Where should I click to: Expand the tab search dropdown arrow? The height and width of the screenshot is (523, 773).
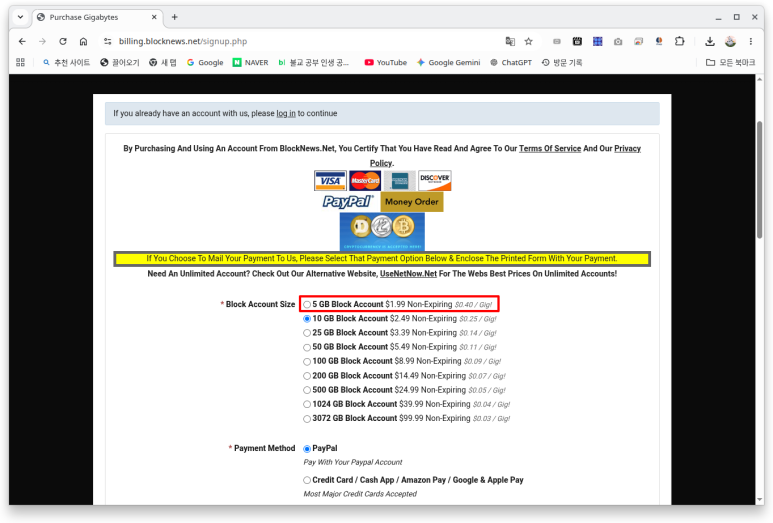(x=20, y=17)
